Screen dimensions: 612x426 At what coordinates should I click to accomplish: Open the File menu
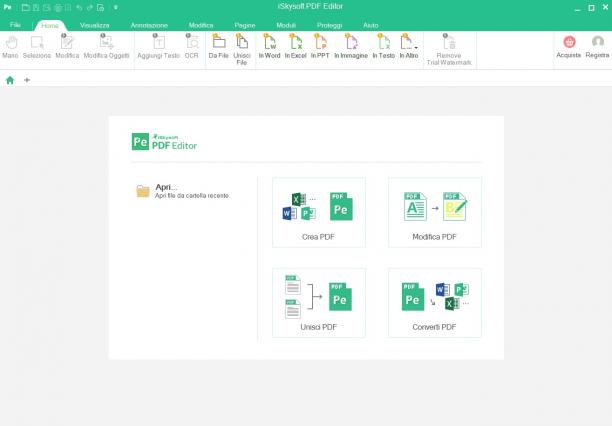pyautogui.click(x=15, y=25)
